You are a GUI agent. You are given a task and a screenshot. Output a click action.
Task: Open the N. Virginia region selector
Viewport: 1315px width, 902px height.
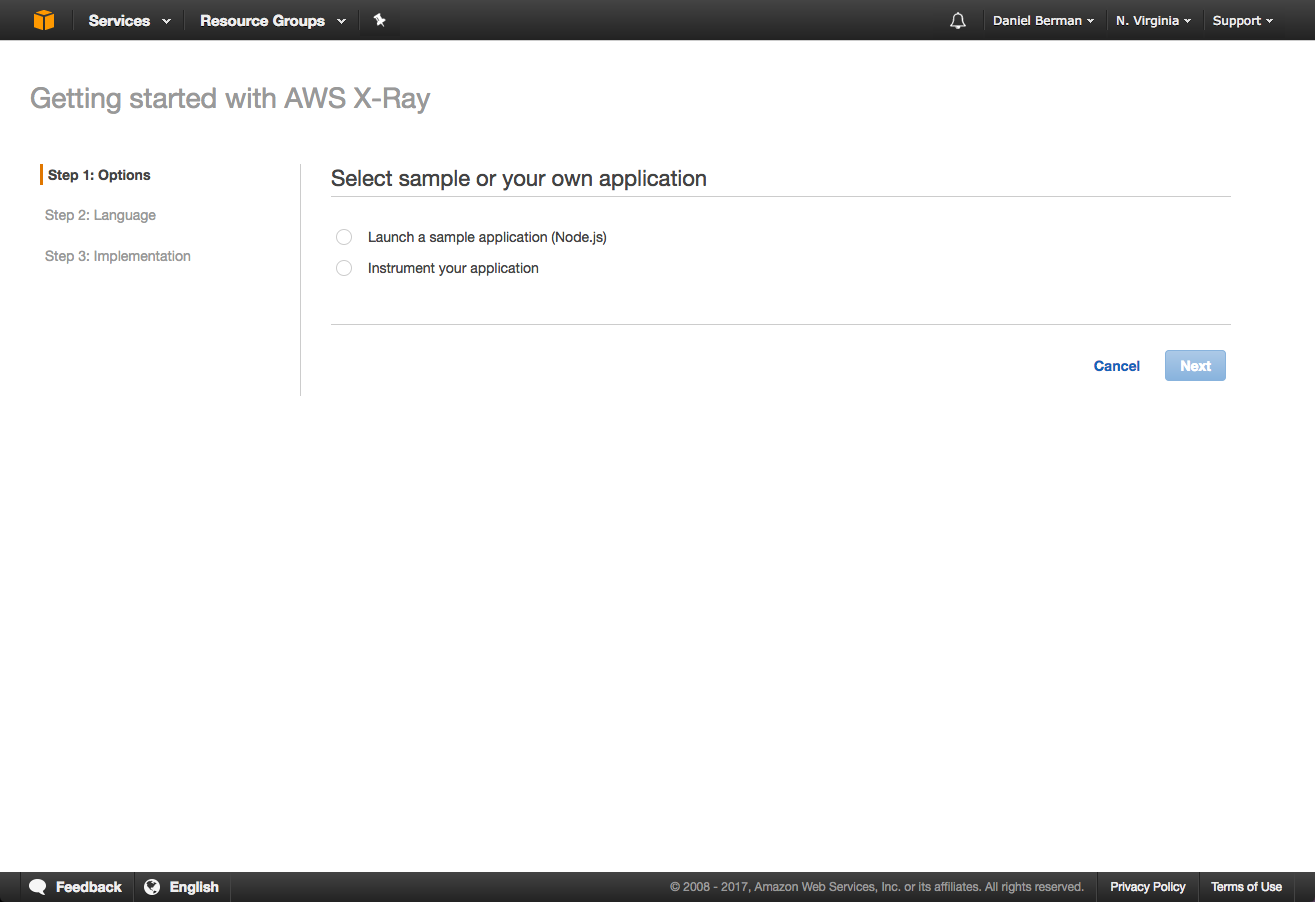[1153, 20]
